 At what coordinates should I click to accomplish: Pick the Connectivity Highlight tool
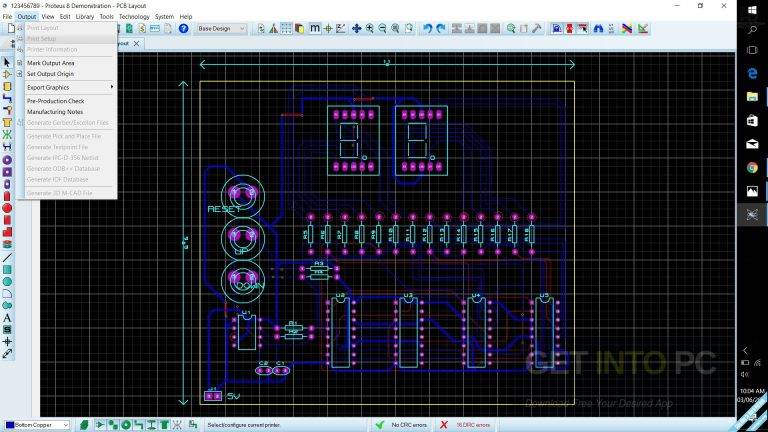click(x=6, y=146)
